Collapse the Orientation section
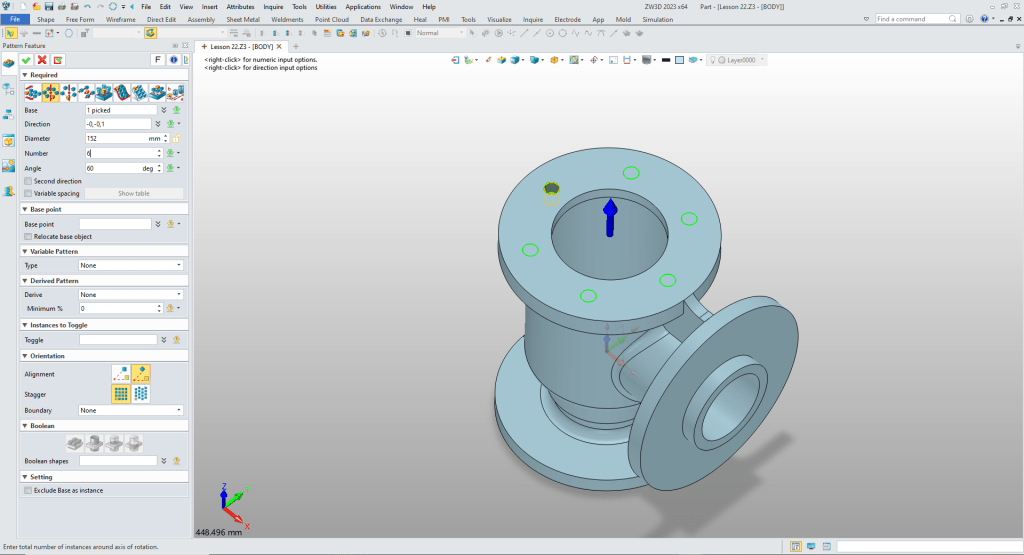This screenshot has height=555, width=1024. 24,356
